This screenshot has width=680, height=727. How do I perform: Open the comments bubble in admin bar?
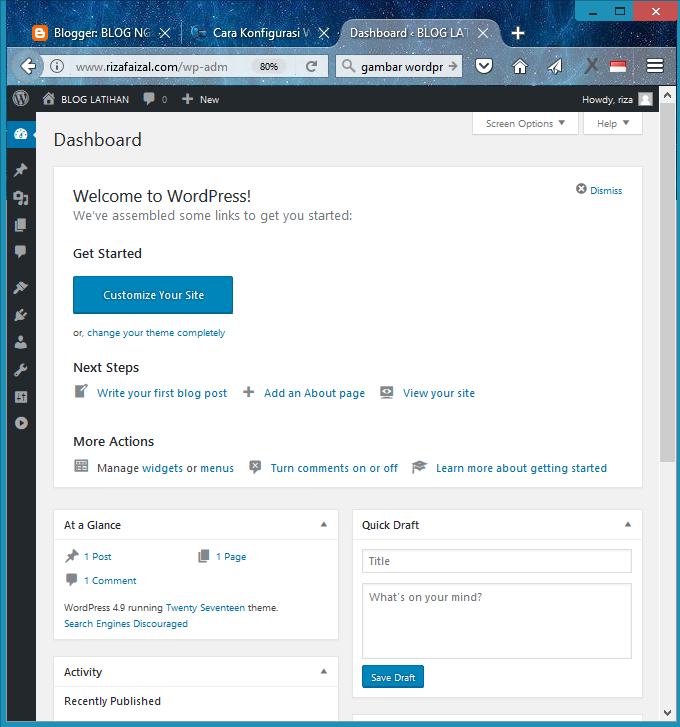coord(149,99)
